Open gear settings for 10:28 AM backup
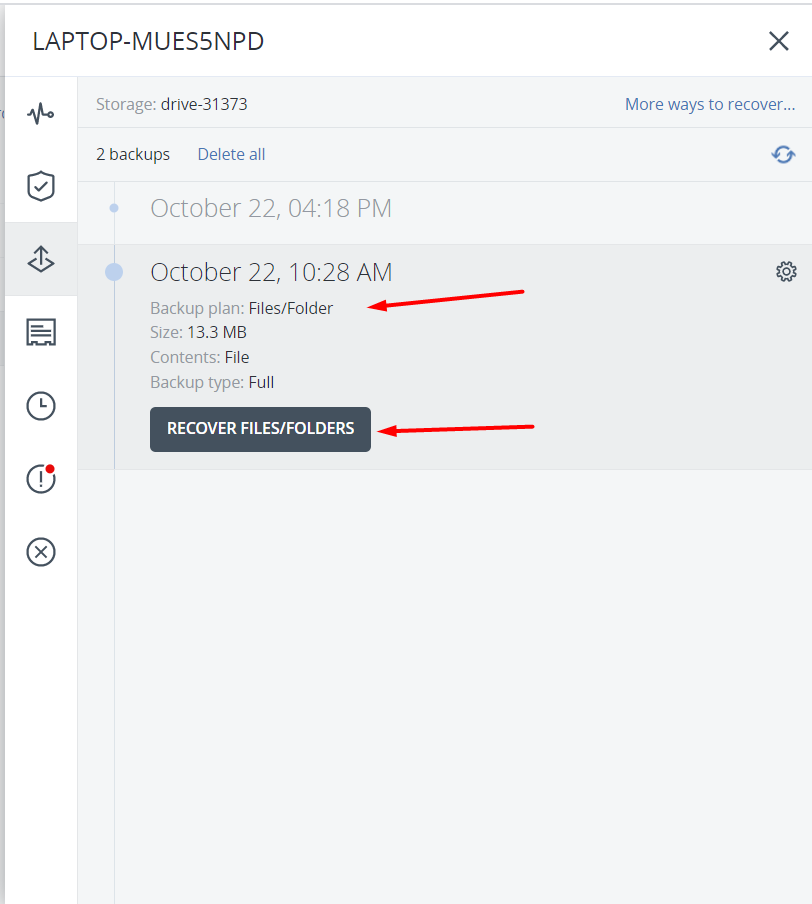Image resolution: width=812 pixels, height=904 pixels. [x=786, y=272]
